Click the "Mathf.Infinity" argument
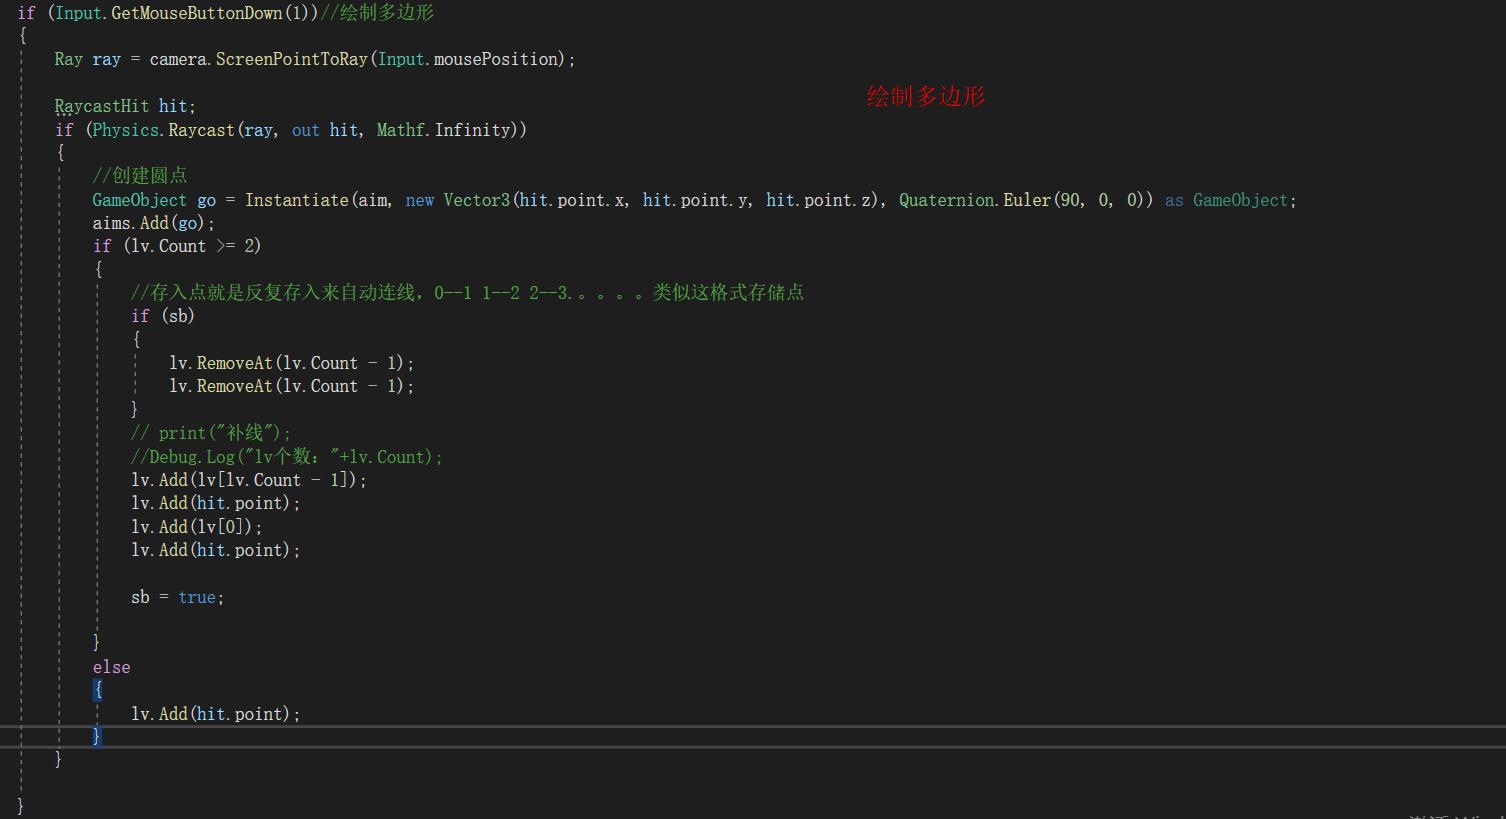Image resolution: width=1506 pixels, height=819 pixels. pyautogui.click(x=443, y=130)
